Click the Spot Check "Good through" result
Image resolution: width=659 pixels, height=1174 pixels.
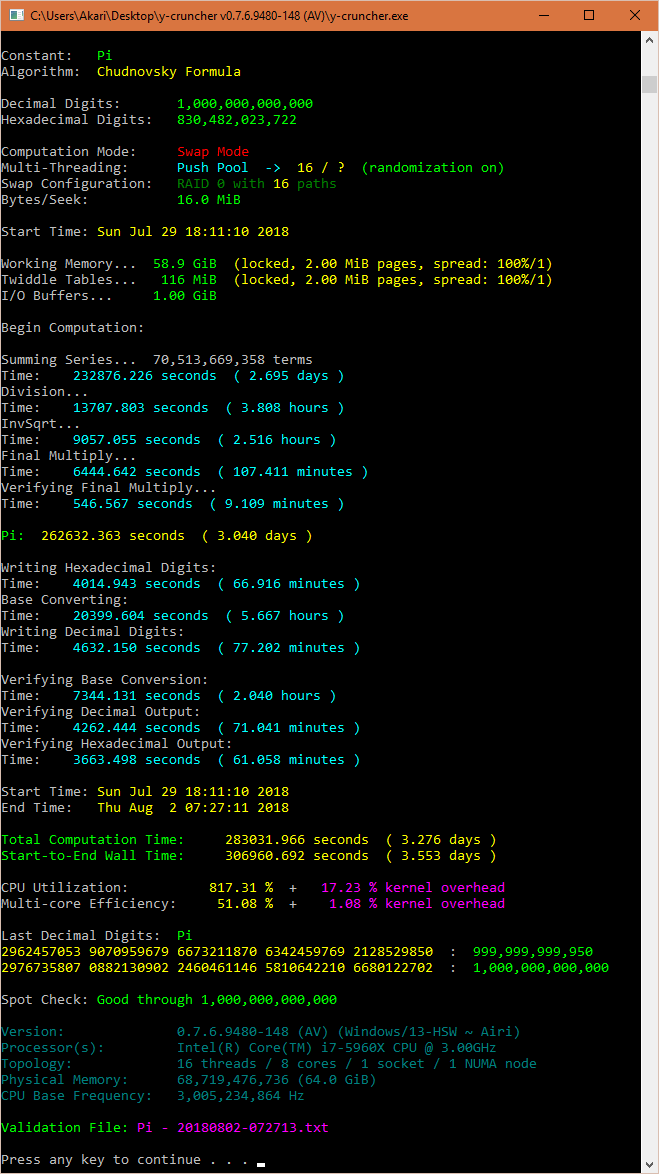[216, 1000]
